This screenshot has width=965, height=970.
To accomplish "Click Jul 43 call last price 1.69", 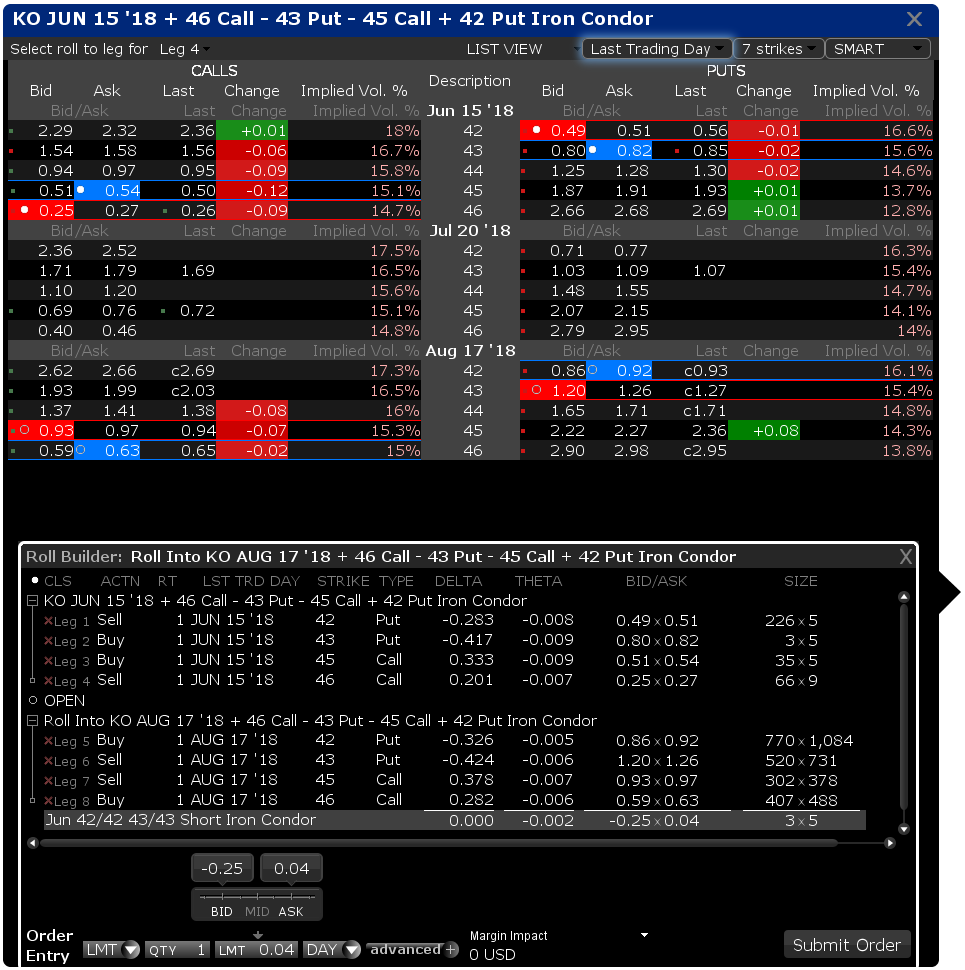I will pyautogui.click(x=197, y=270).
